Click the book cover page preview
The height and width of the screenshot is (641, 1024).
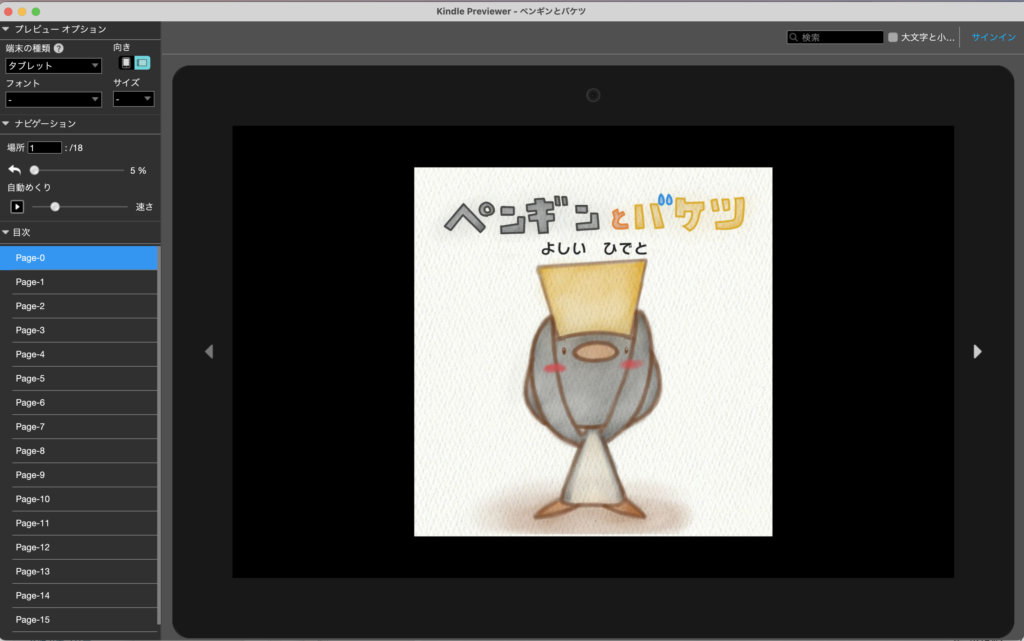point(593,352)
